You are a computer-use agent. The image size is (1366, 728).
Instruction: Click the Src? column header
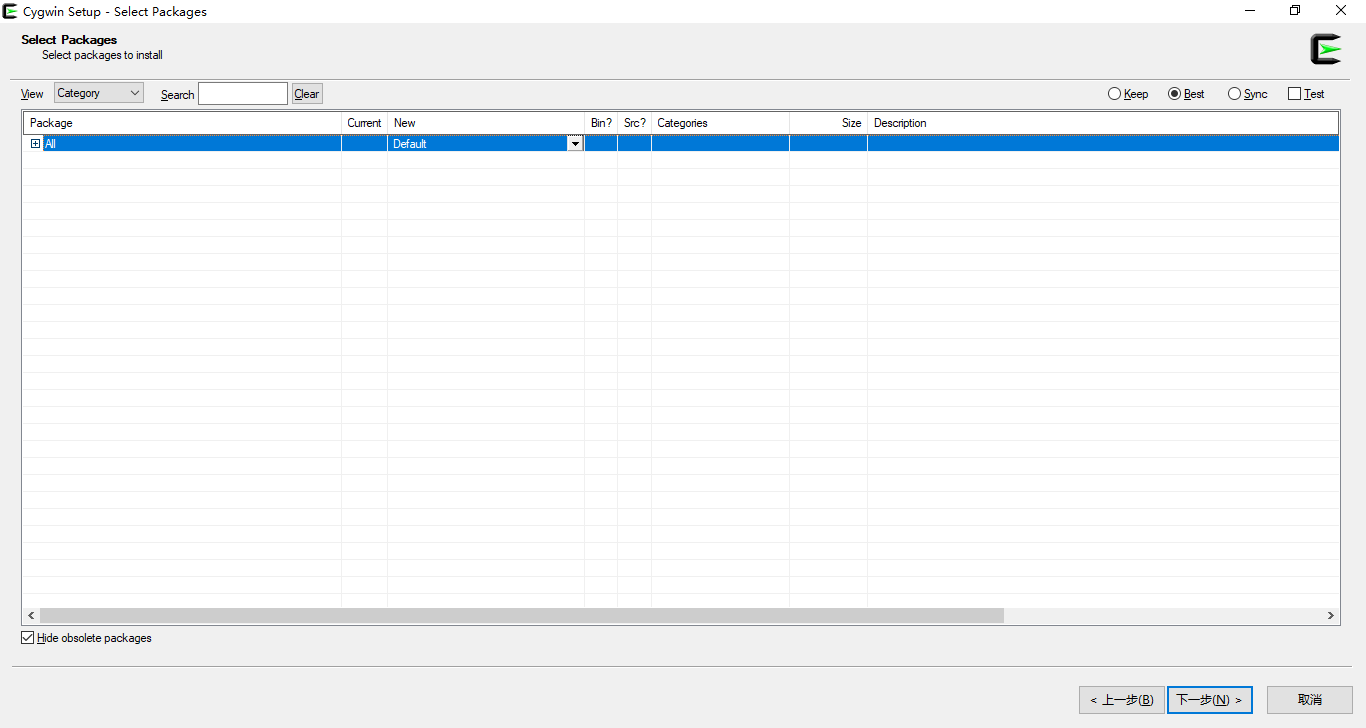point(635,123)
